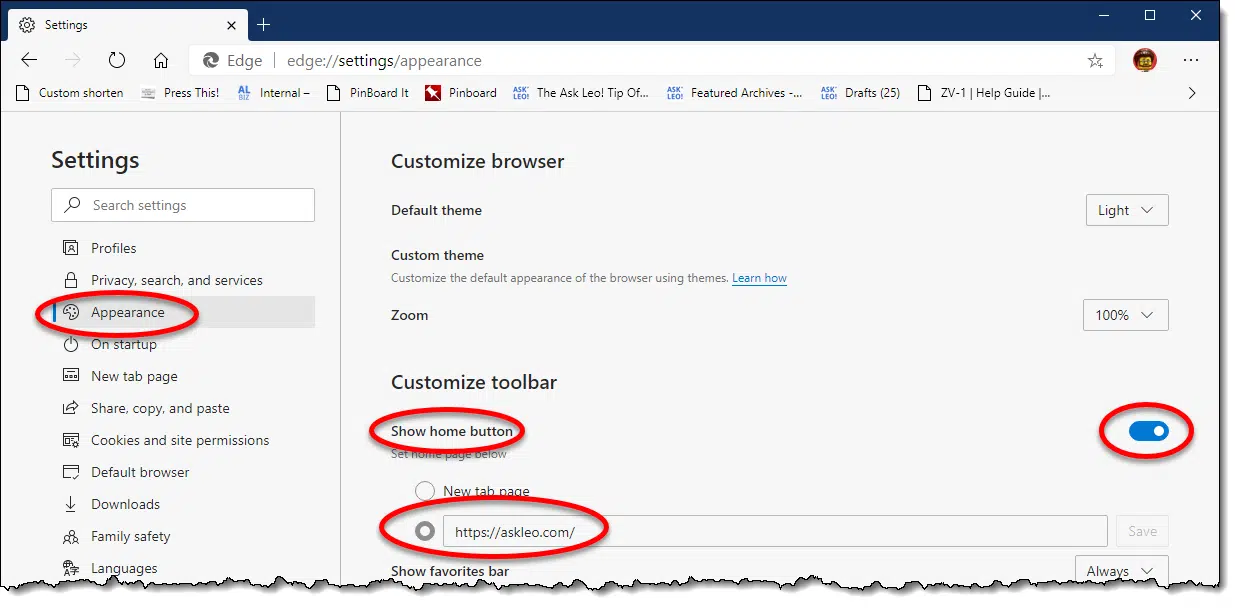Click the New tab page icon
Screen dimensions: 1235x608
tap(71, 376)
